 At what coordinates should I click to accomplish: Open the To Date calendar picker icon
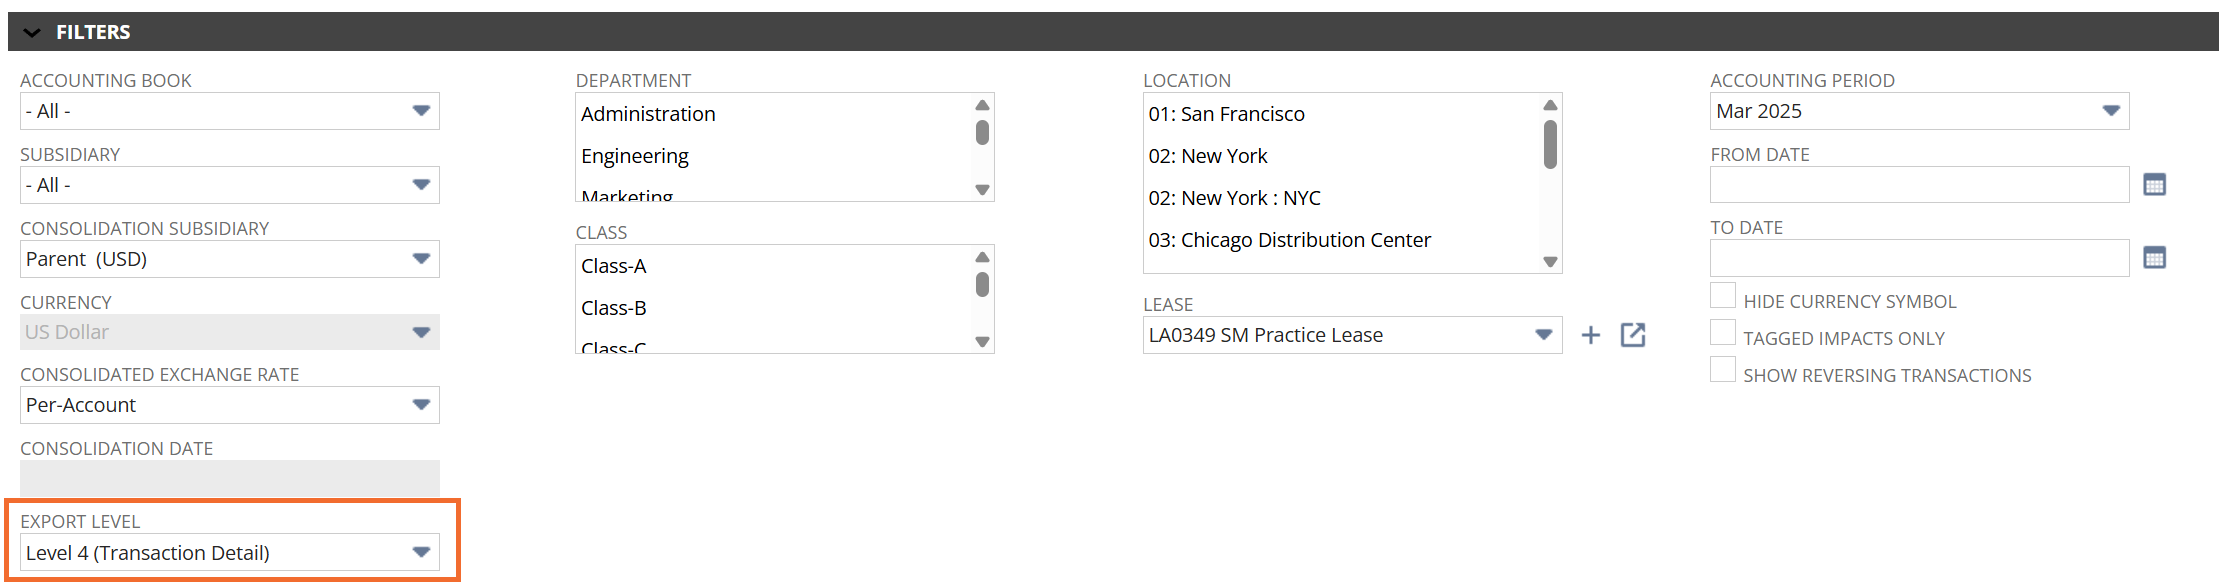pos(2154,258)
